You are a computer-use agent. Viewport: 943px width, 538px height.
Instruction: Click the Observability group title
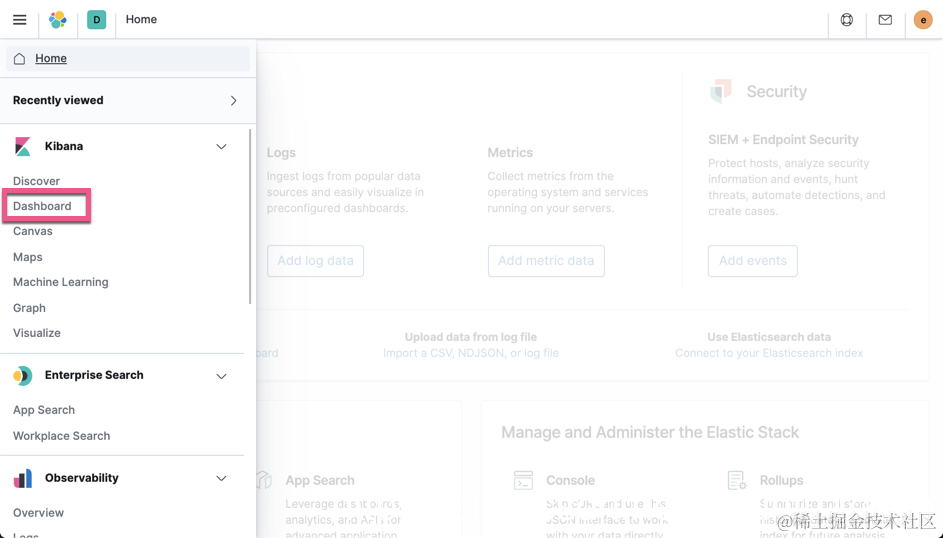[x=82, y=478]
